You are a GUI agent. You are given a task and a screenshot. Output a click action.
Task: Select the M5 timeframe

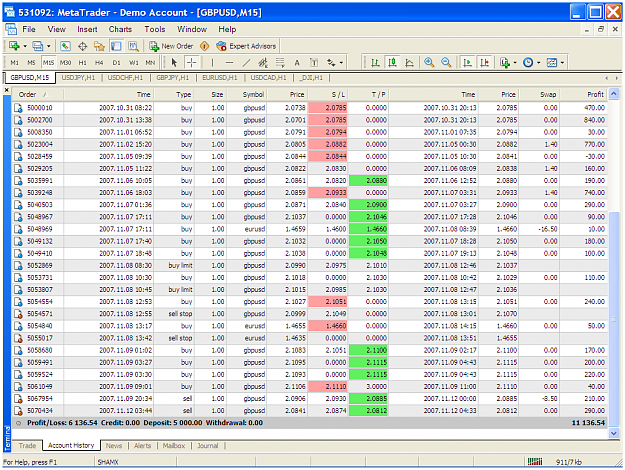(31, 63)
